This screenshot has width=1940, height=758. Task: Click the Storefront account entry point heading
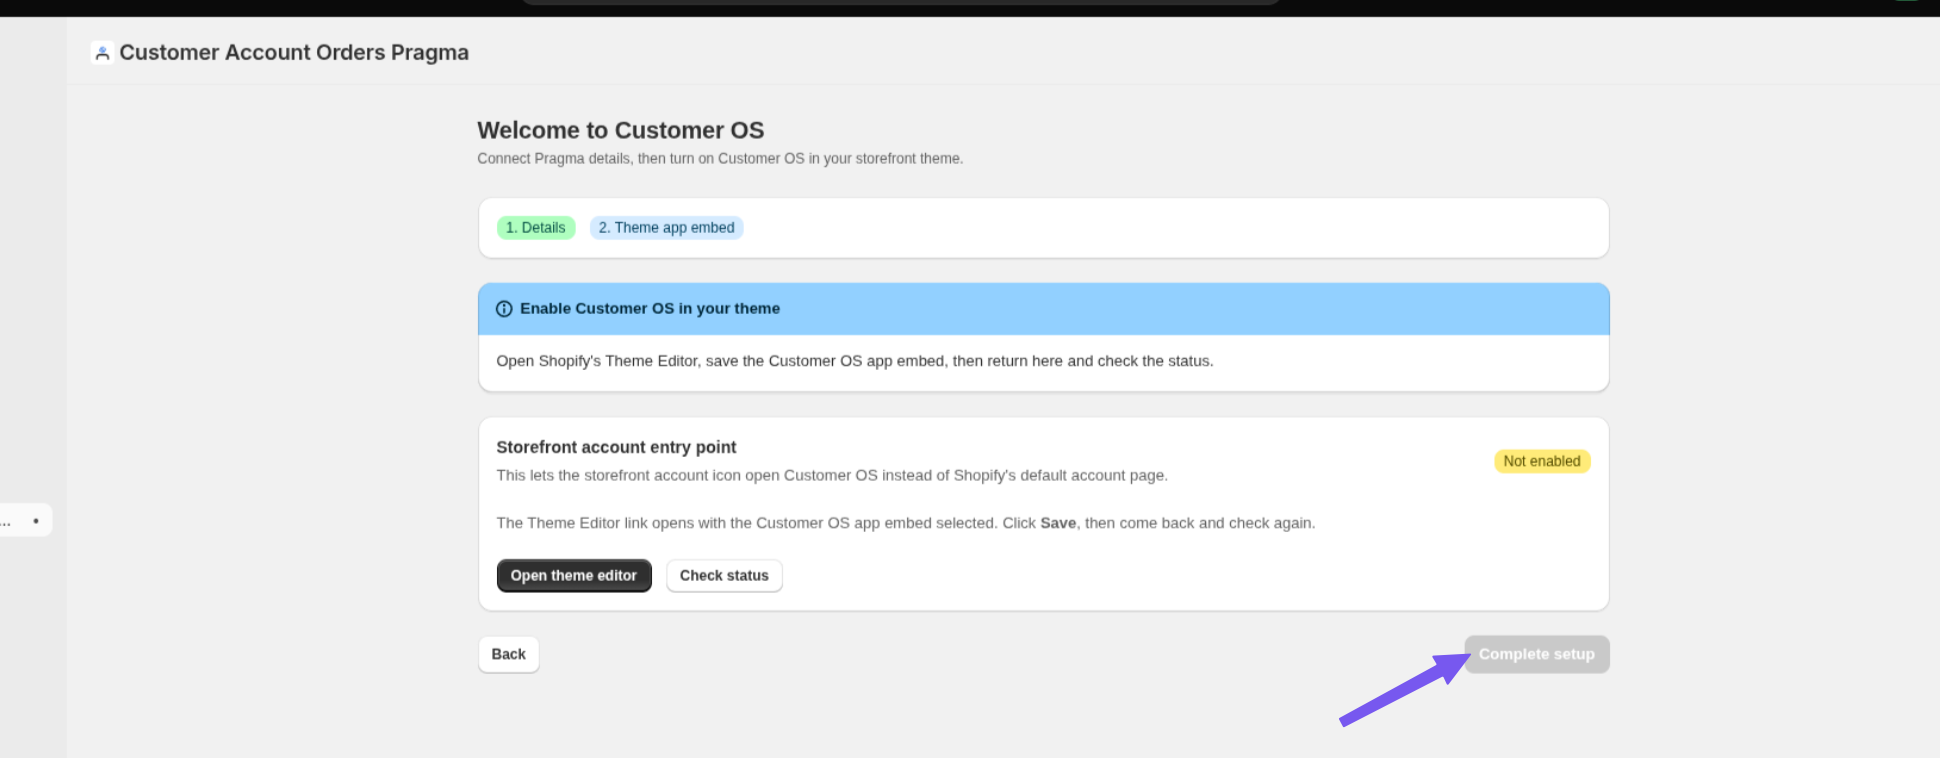[616, 447]
